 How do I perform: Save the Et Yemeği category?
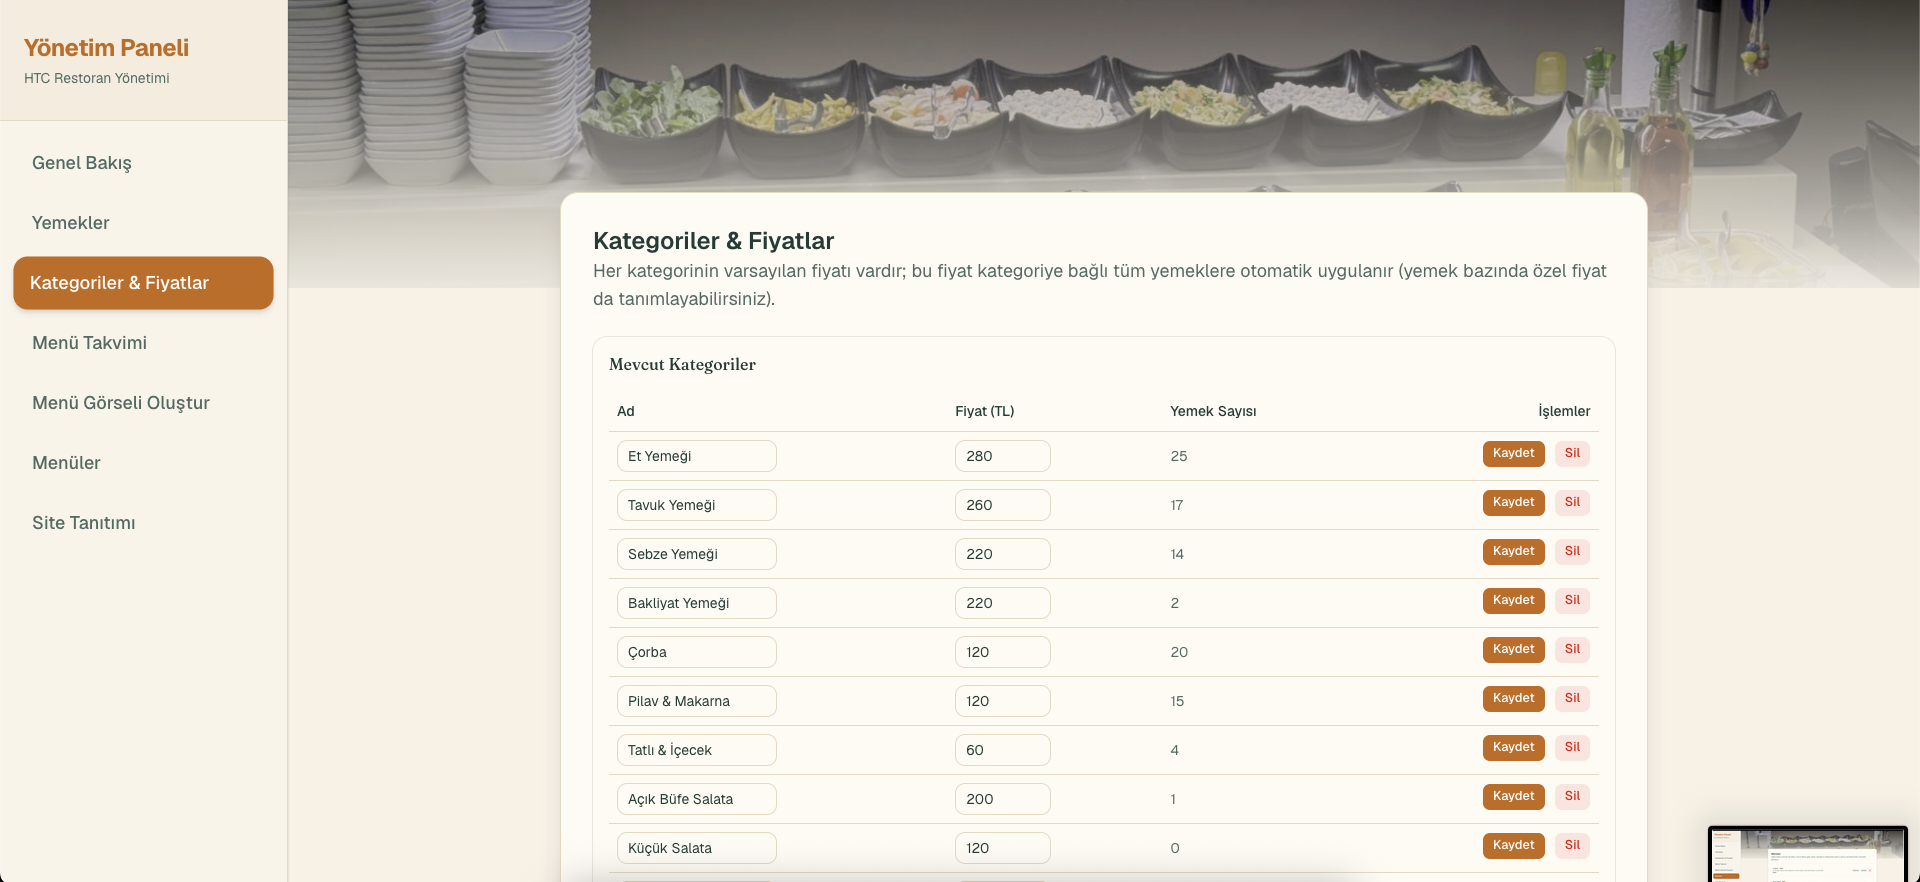point(1513,454)
